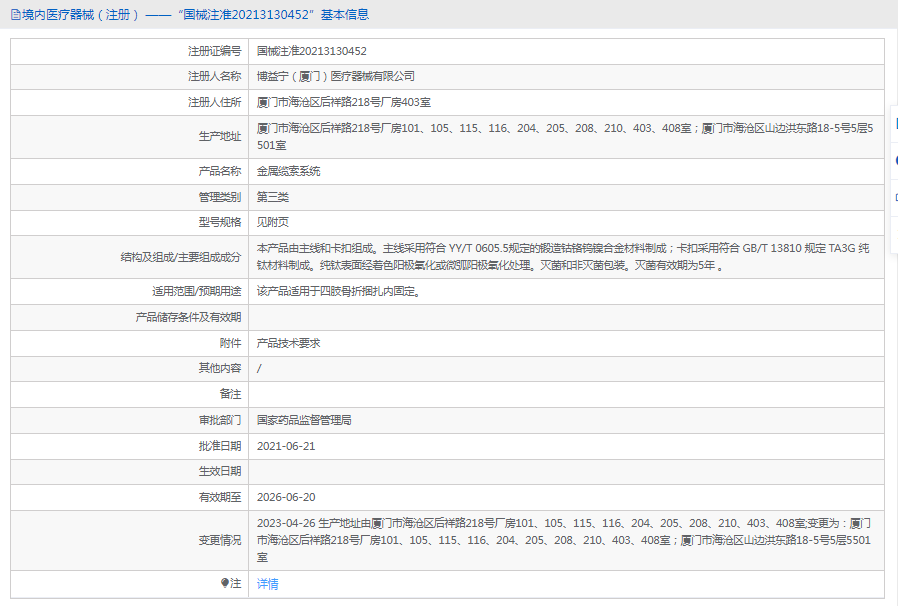Click registrant name 博益宁（厦门）医疗器械有限公司
Viewport: 898px width, 606px height.
click(336, 76)
